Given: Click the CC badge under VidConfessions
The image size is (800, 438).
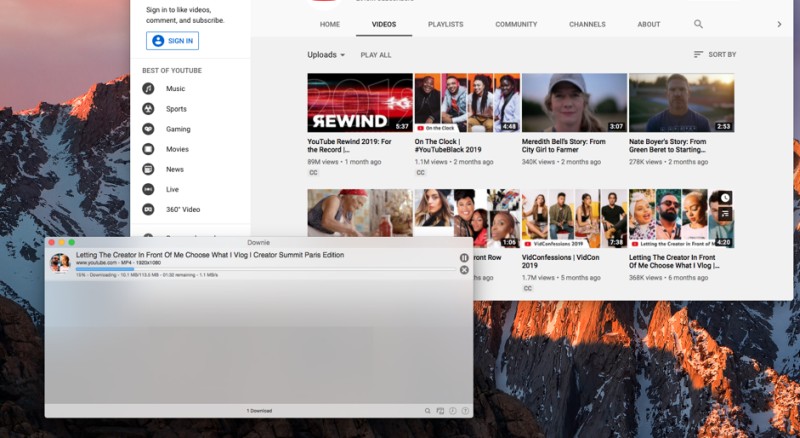Looking at the screenshot, I should [x=528, y=288].
